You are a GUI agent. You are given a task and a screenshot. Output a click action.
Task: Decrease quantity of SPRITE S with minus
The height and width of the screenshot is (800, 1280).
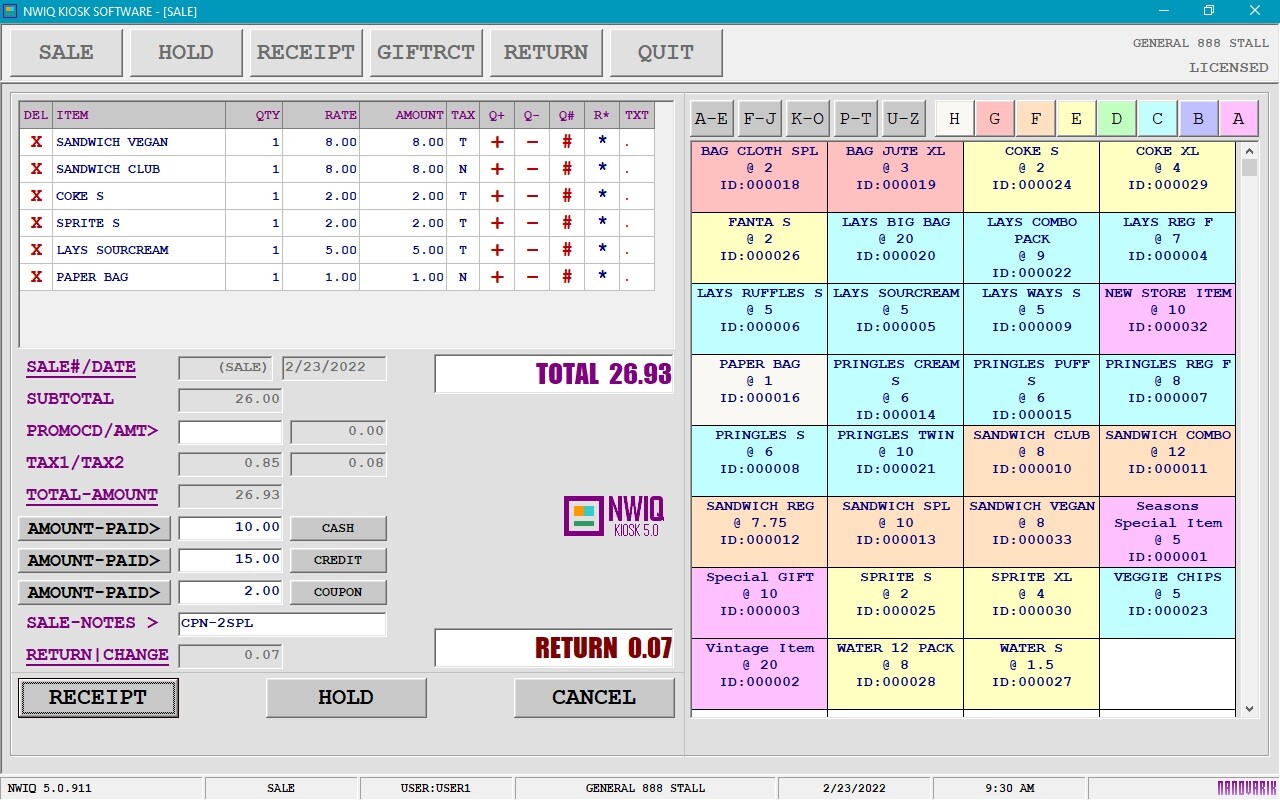(x=532, y=223)
